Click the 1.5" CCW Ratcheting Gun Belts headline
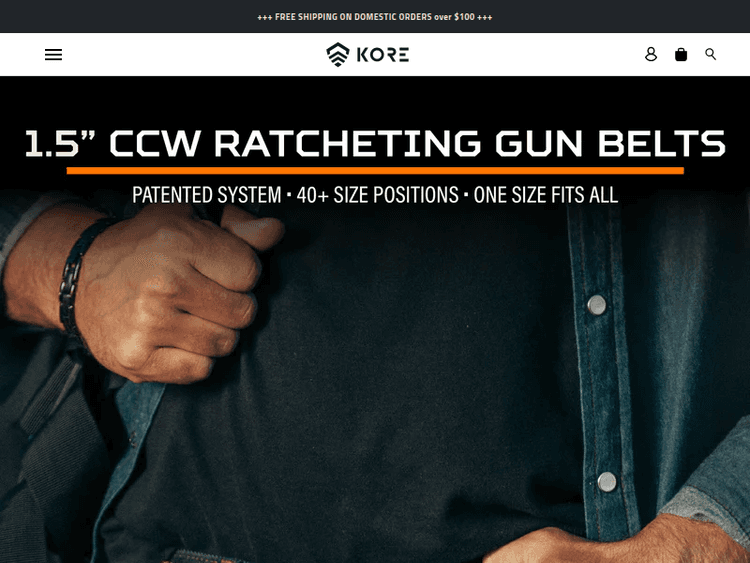 (375, 143)
